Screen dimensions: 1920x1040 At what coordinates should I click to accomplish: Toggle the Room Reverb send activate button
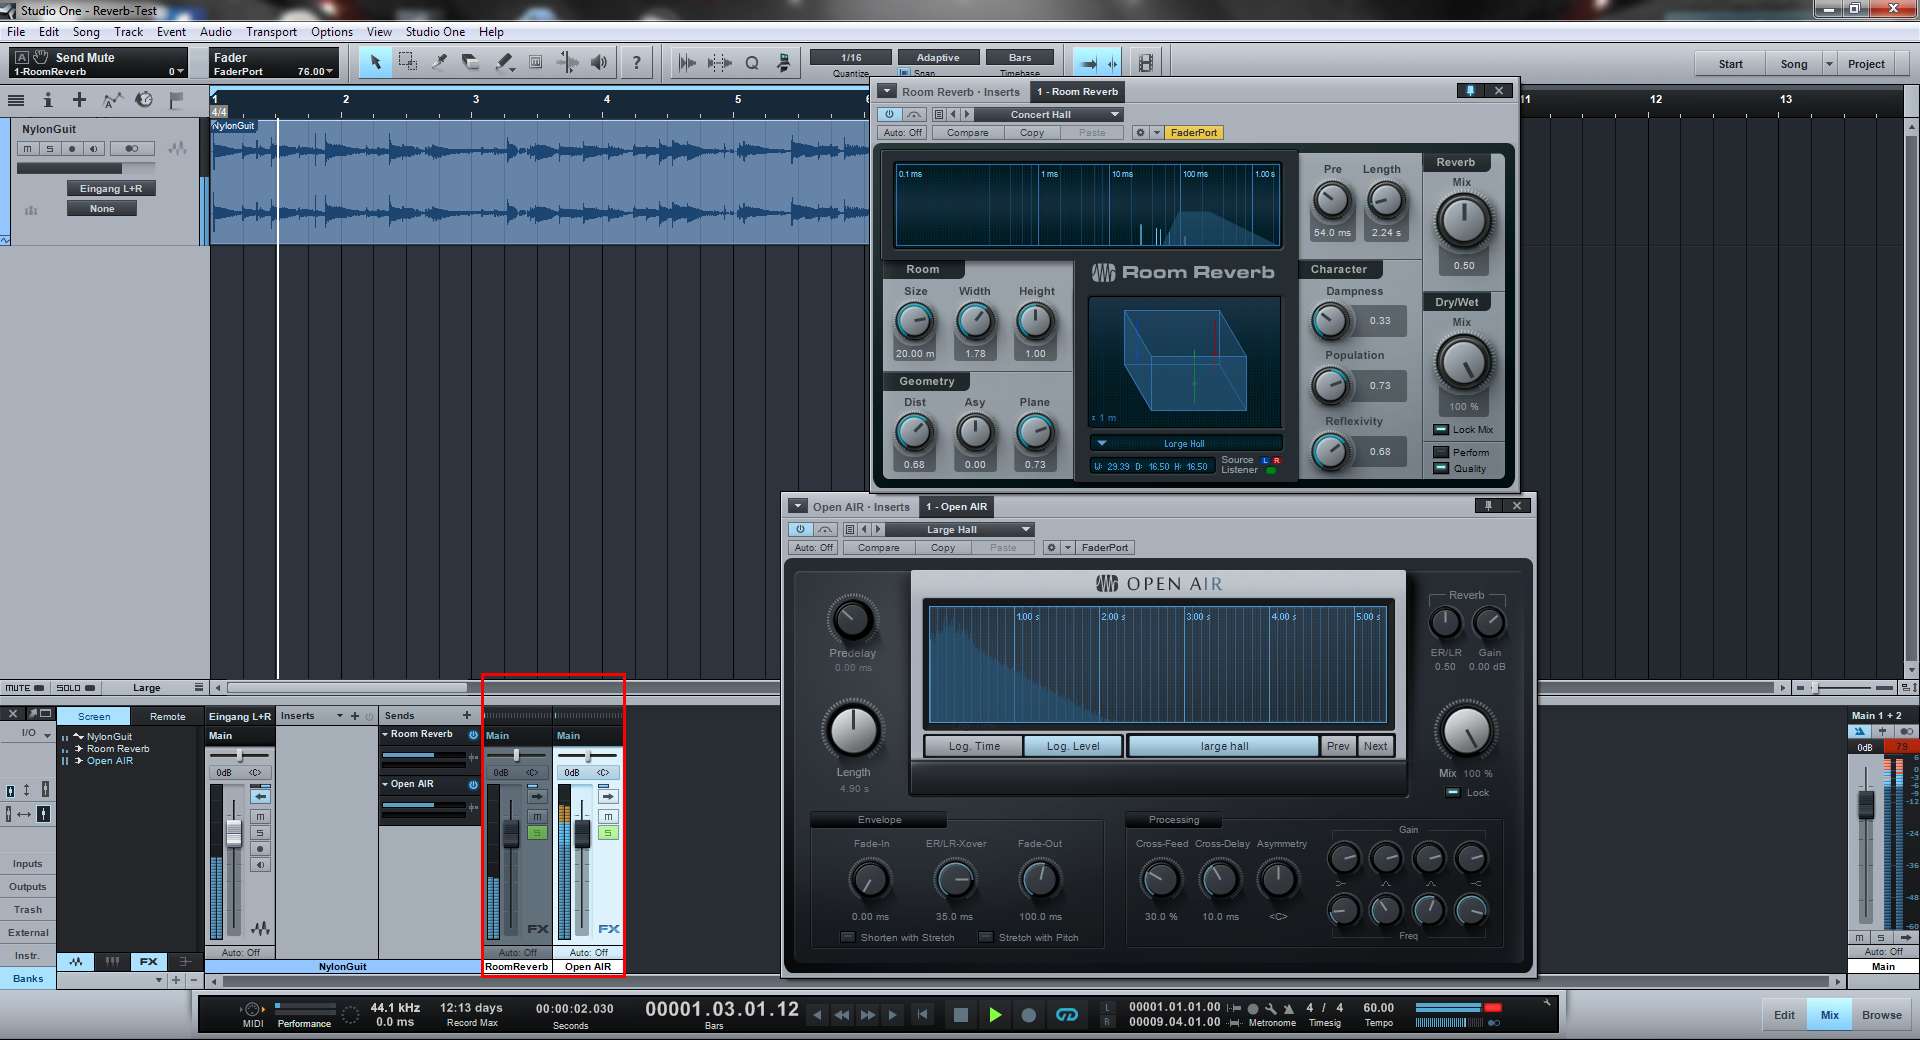point(473,734)
